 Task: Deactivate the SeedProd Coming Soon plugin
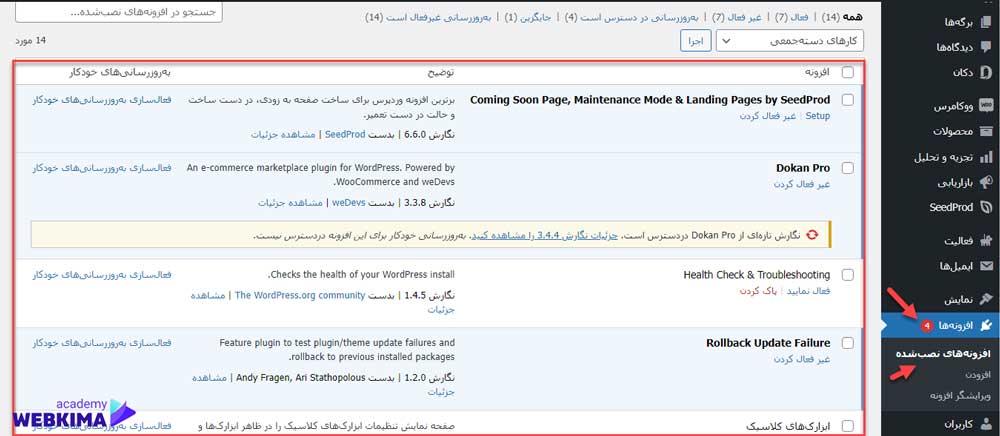tap(768, 116)
